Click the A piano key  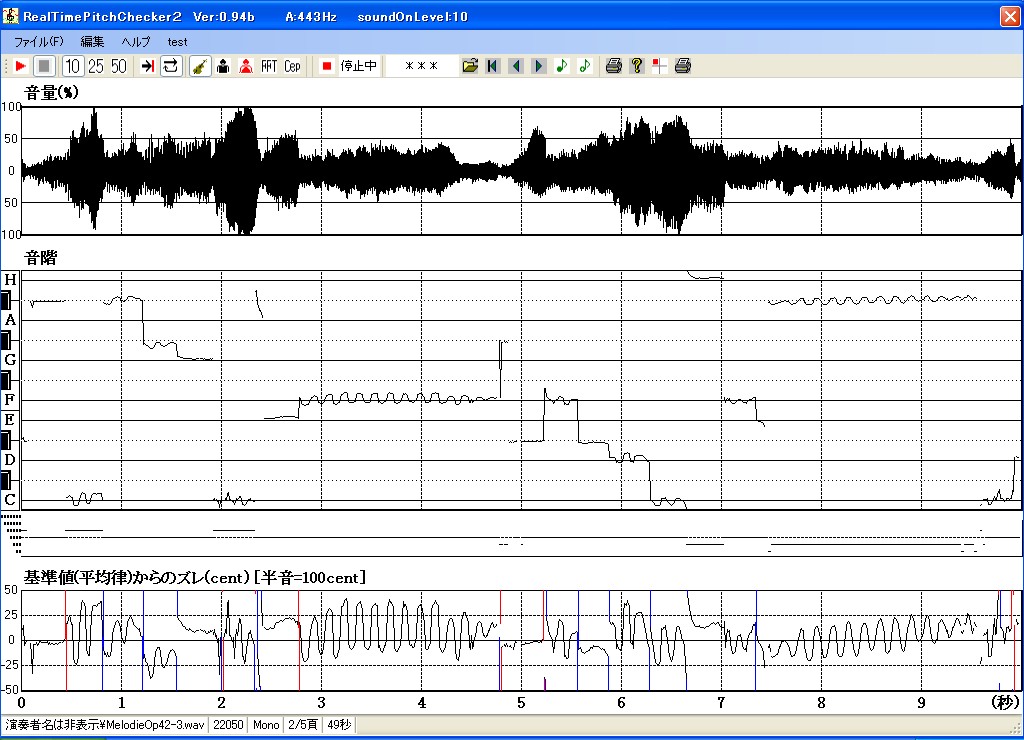10,320
